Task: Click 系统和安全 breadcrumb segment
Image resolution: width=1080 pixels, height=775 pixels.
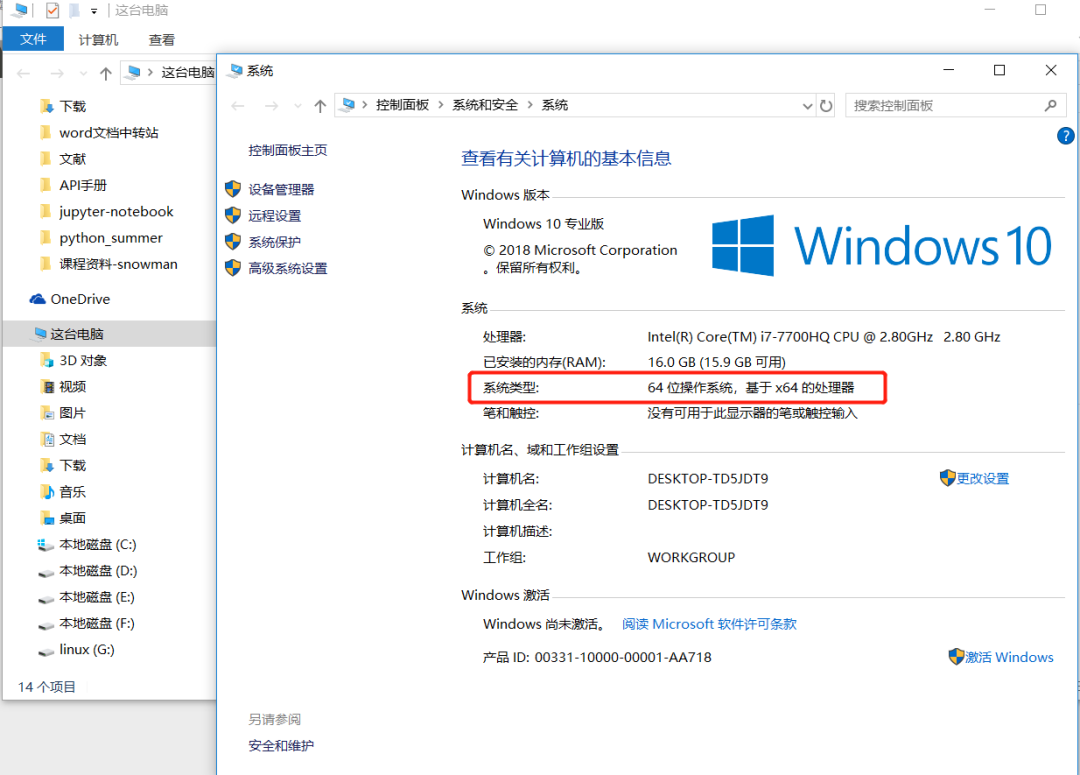Action: [485, 105]
